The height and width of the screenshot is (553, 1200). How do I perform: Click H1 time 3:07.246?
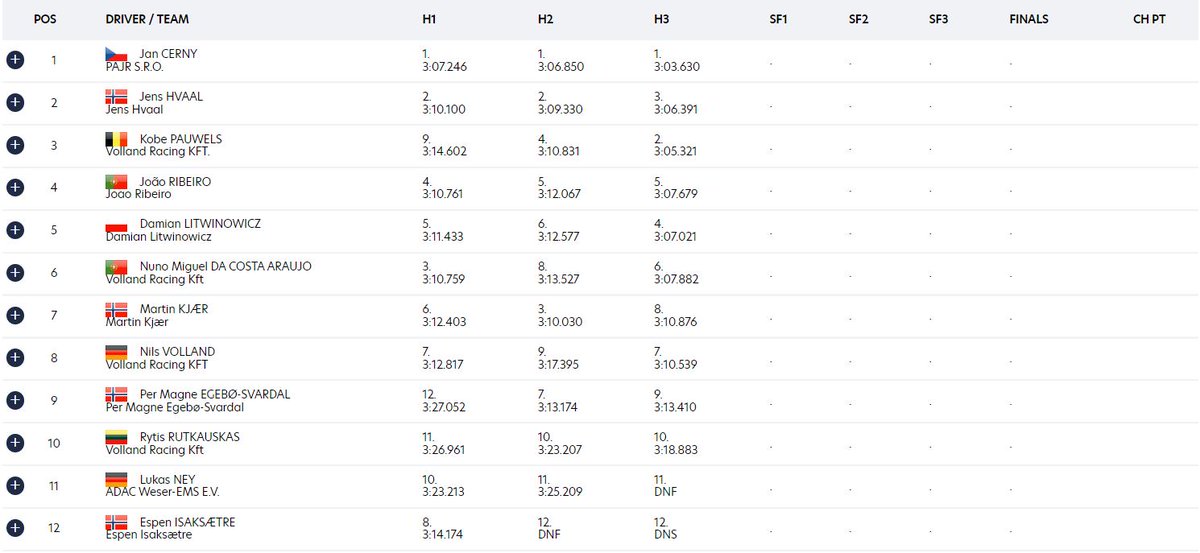click(x=444, y=67)
